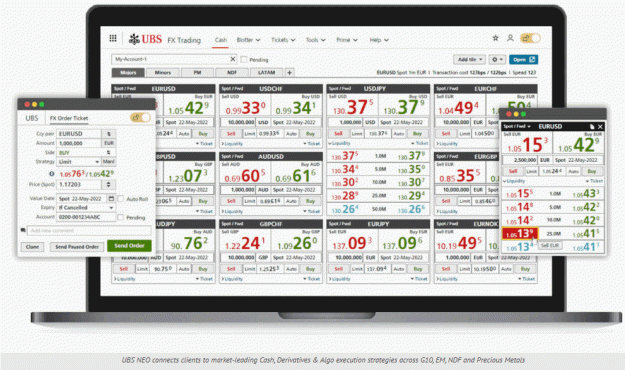
Task: Click the Add new comment field
Action: (x=89, y=230)
